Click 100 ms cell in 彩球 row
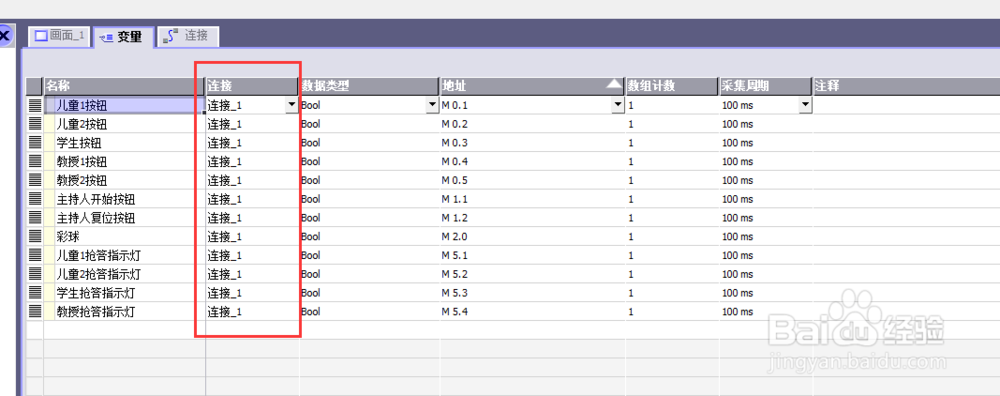 pyautogui.click(x=766, y=237)
